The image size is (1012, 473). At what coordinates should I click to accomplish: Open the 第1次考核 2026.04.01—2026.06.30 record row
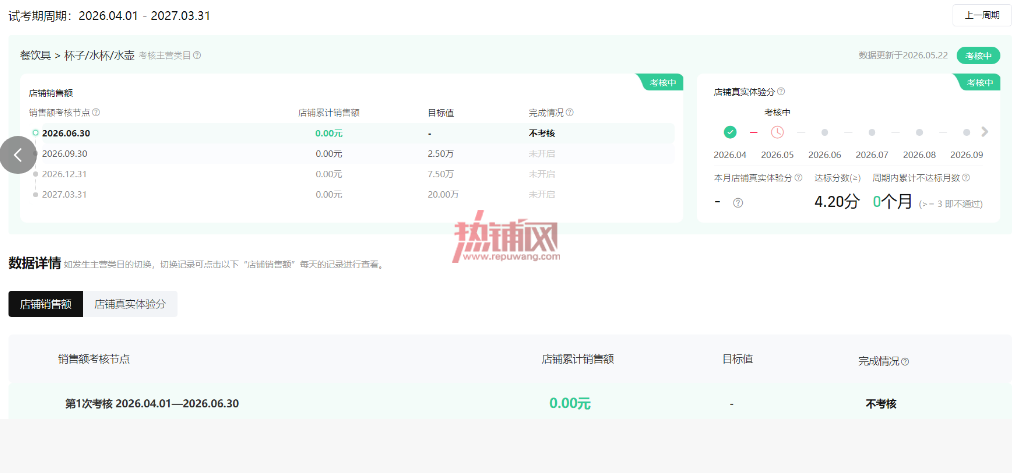click(510, 404)
